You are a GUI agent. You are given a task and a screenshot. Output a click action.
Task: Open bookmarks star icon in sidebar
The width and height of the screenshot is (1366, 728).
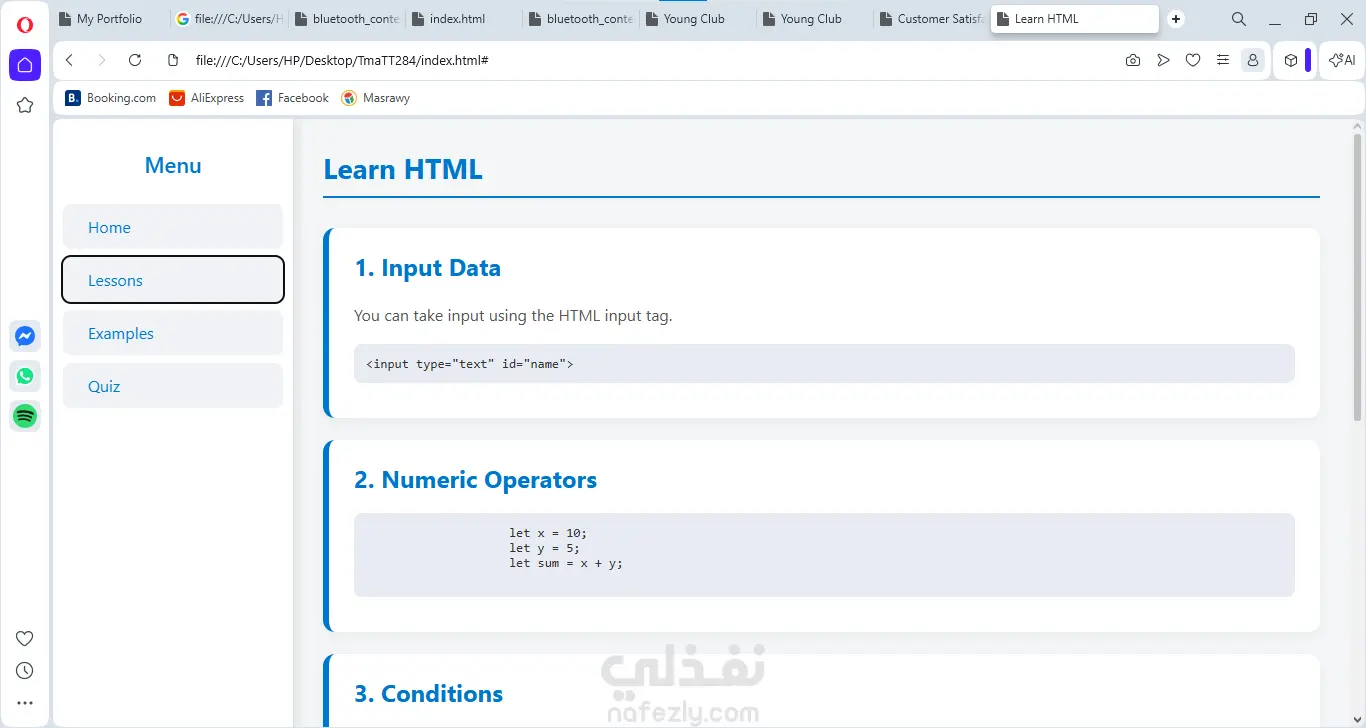[25, 105]
